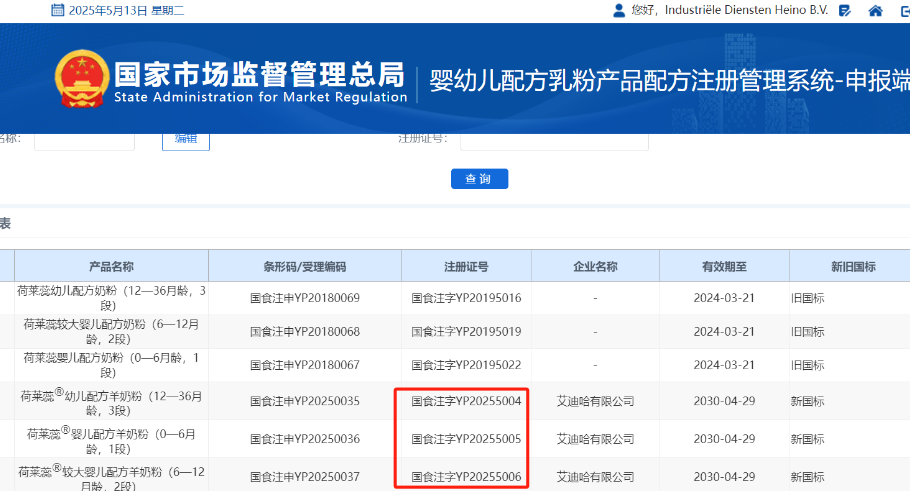Click the 新旧国标 column header
The width and height of the screenshot is (910, 491).
852,267
